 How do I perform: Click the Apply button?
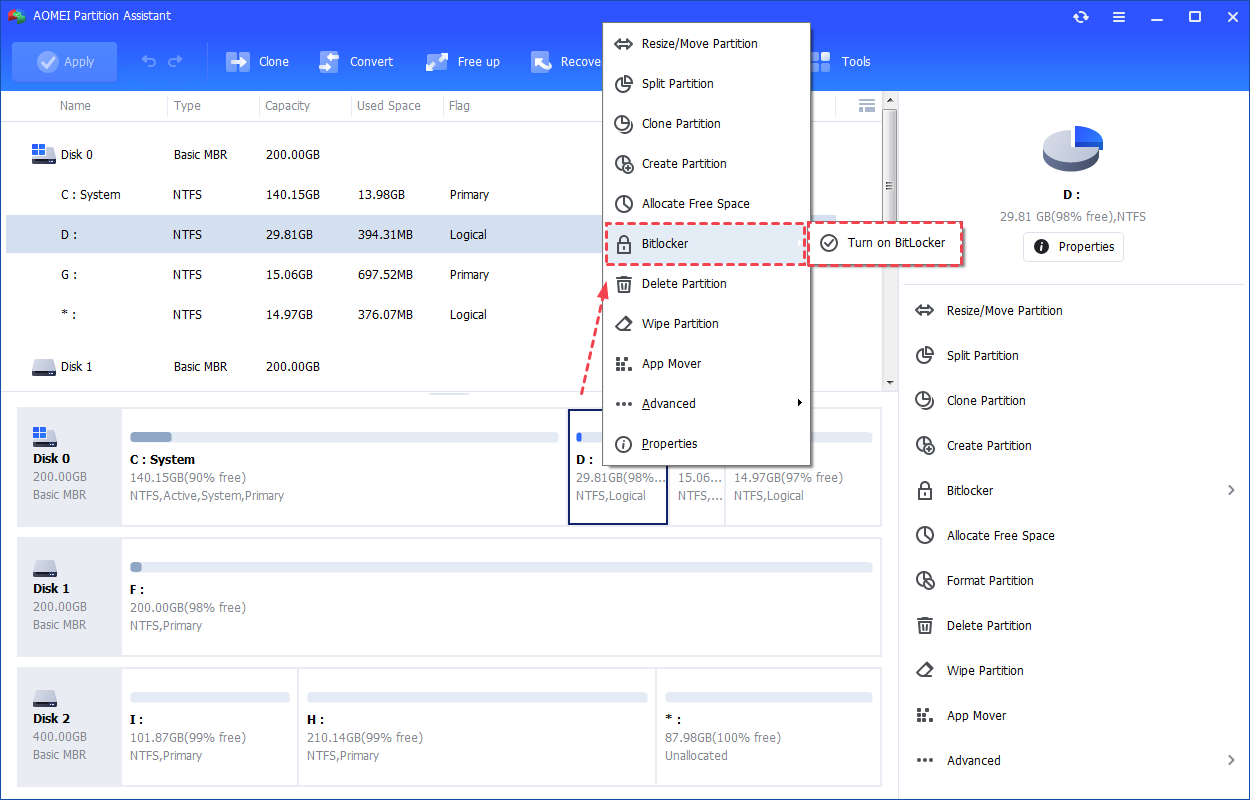pos(64,61)
